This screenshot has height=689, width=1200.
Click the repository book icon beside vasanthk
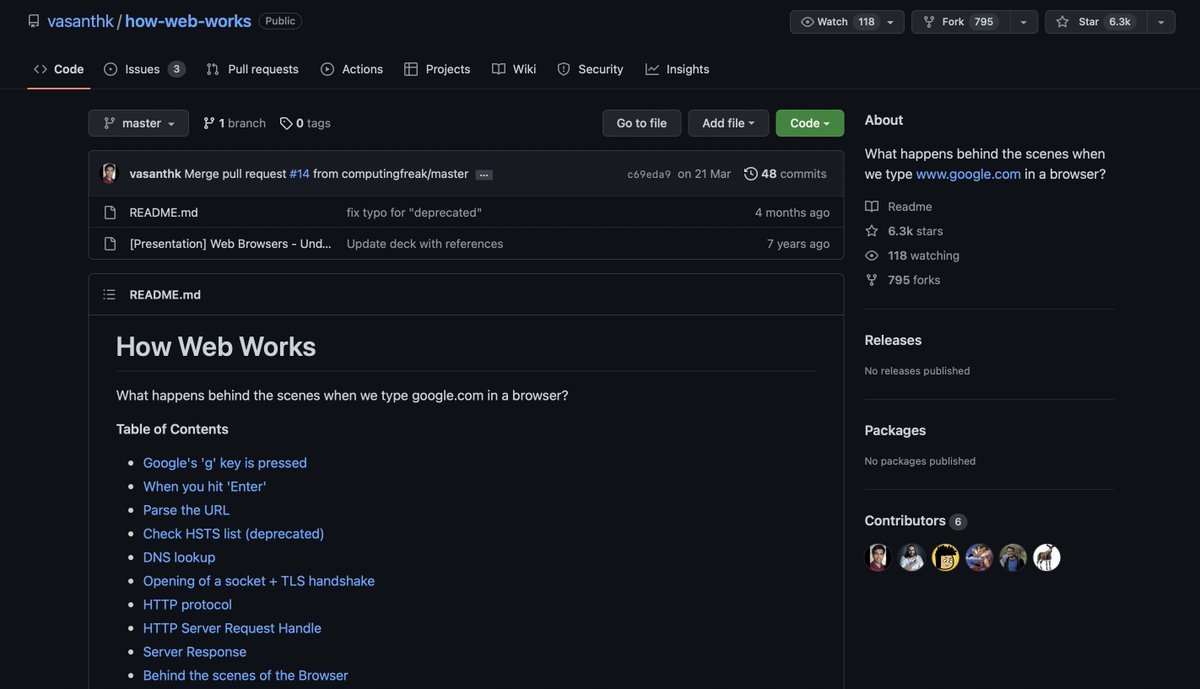pyautogui.click(x=34, y=21)
